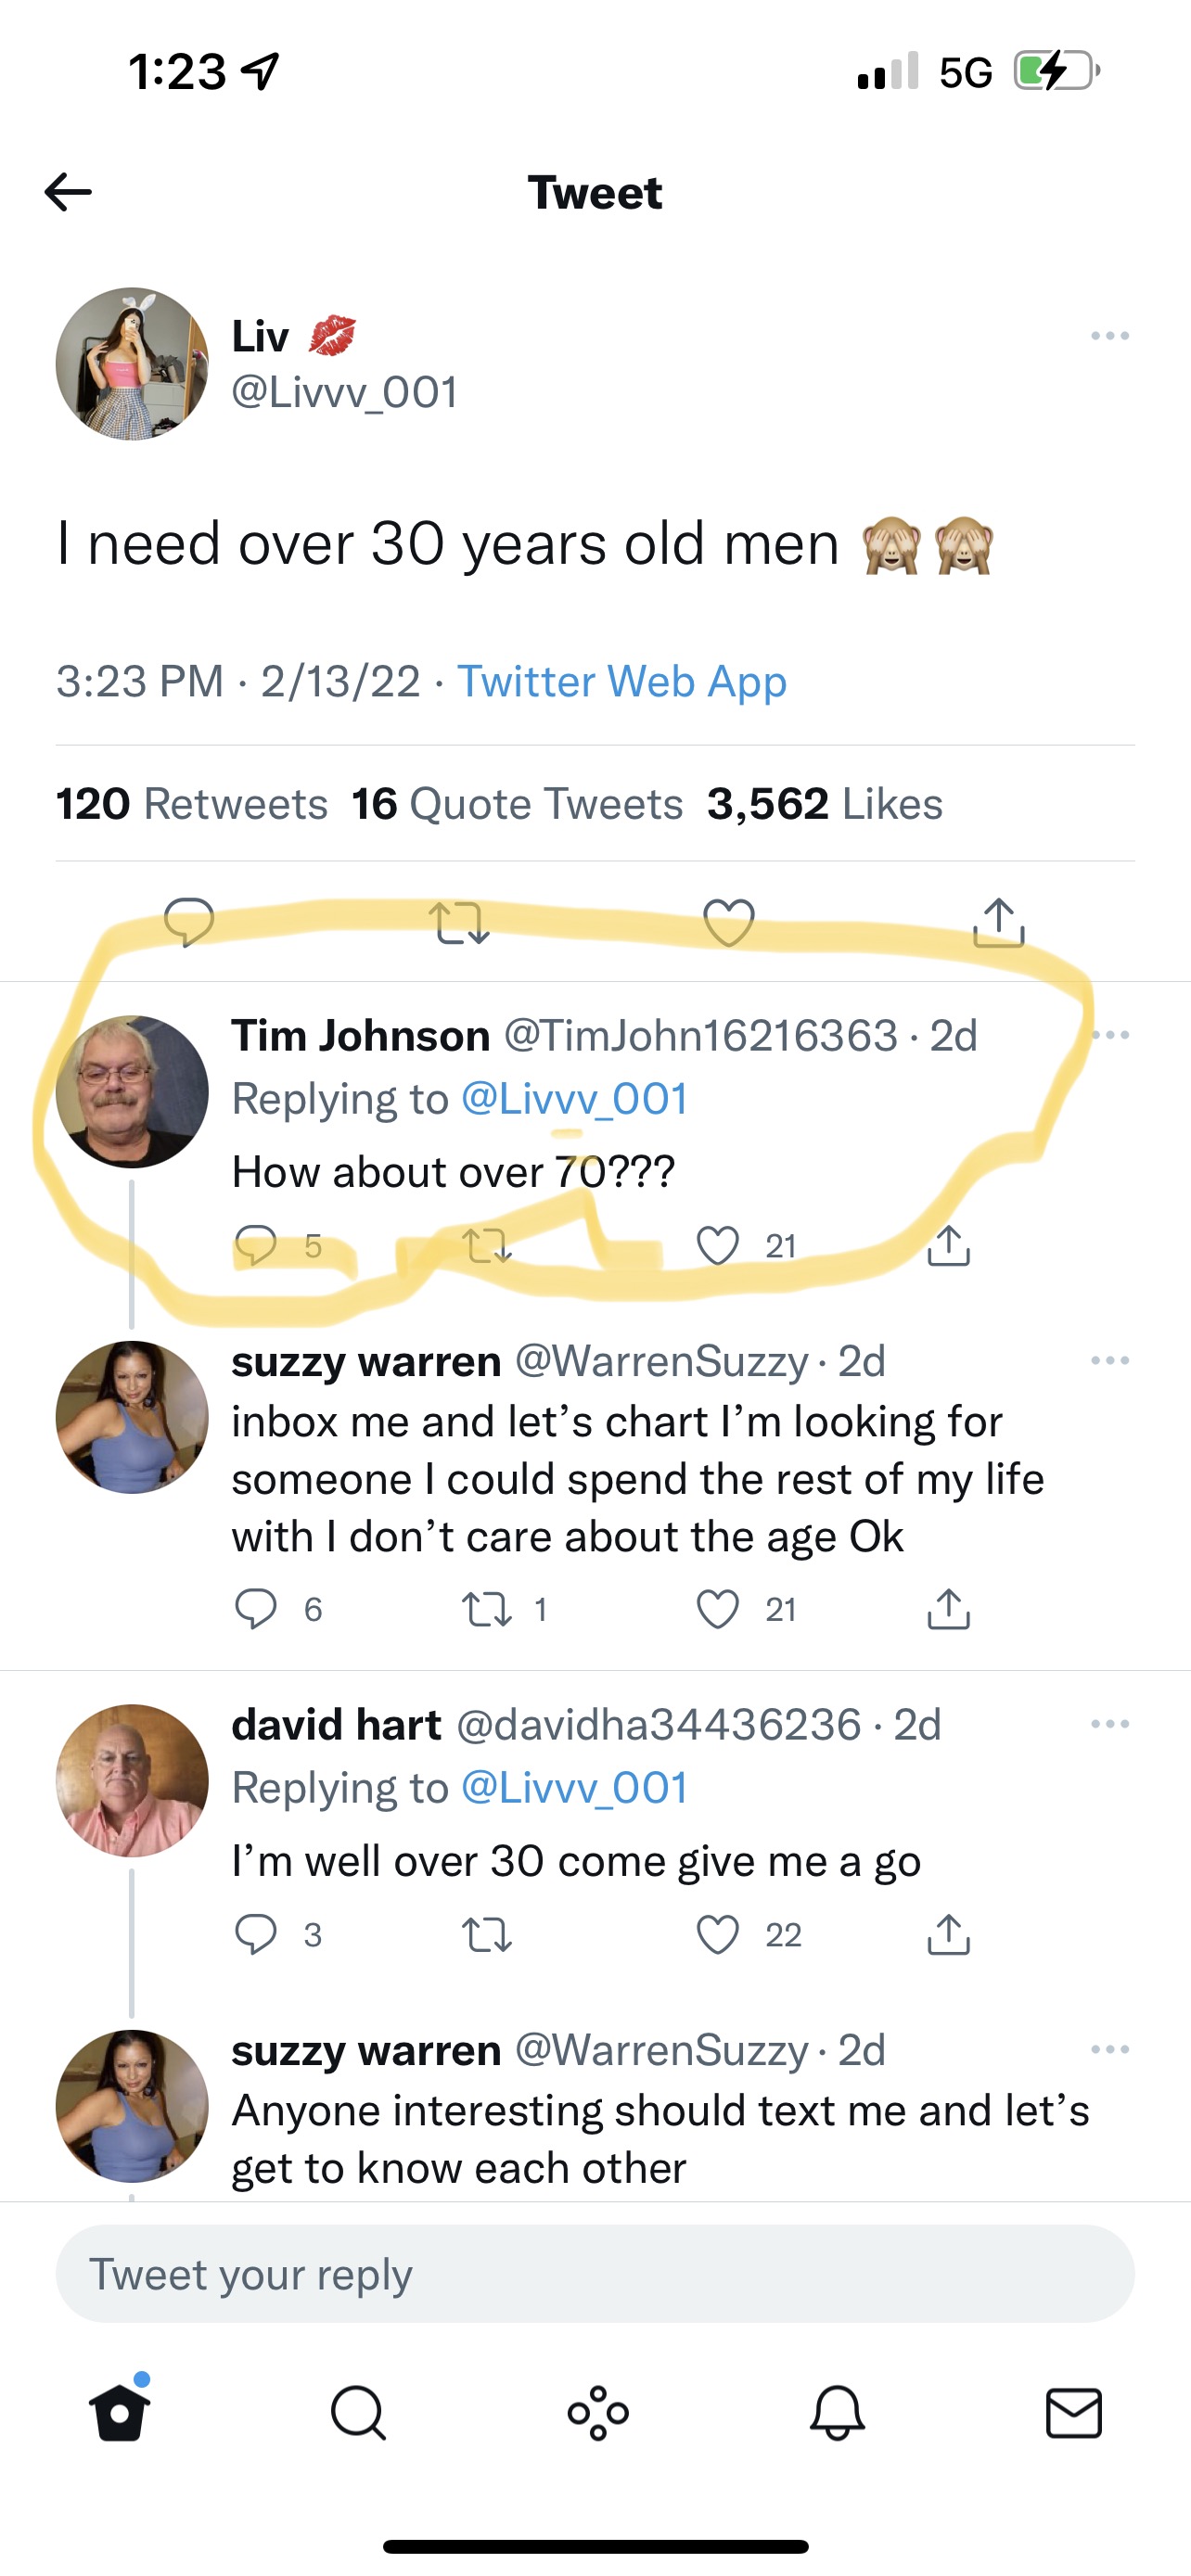Open more options on david hart's reply
Screen dimensions: 1191x2576
coord(1110,1724)
